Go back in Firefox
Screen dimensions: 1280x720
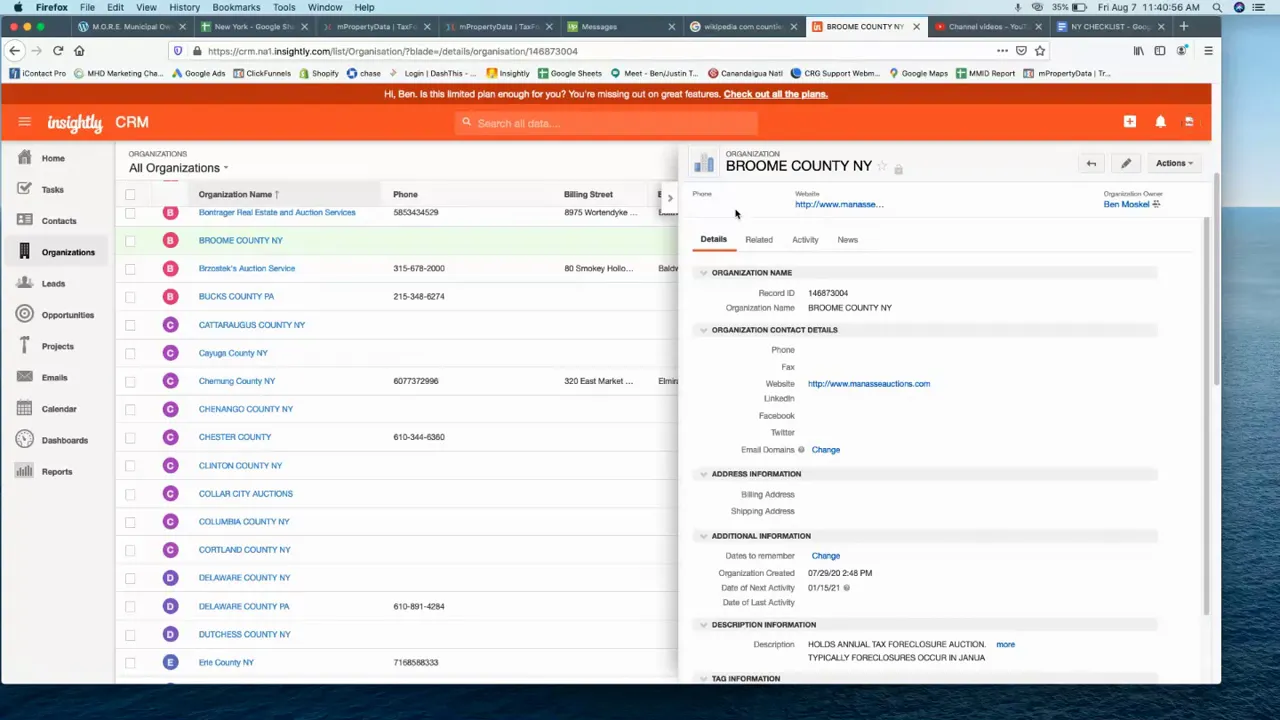(15, 51)
